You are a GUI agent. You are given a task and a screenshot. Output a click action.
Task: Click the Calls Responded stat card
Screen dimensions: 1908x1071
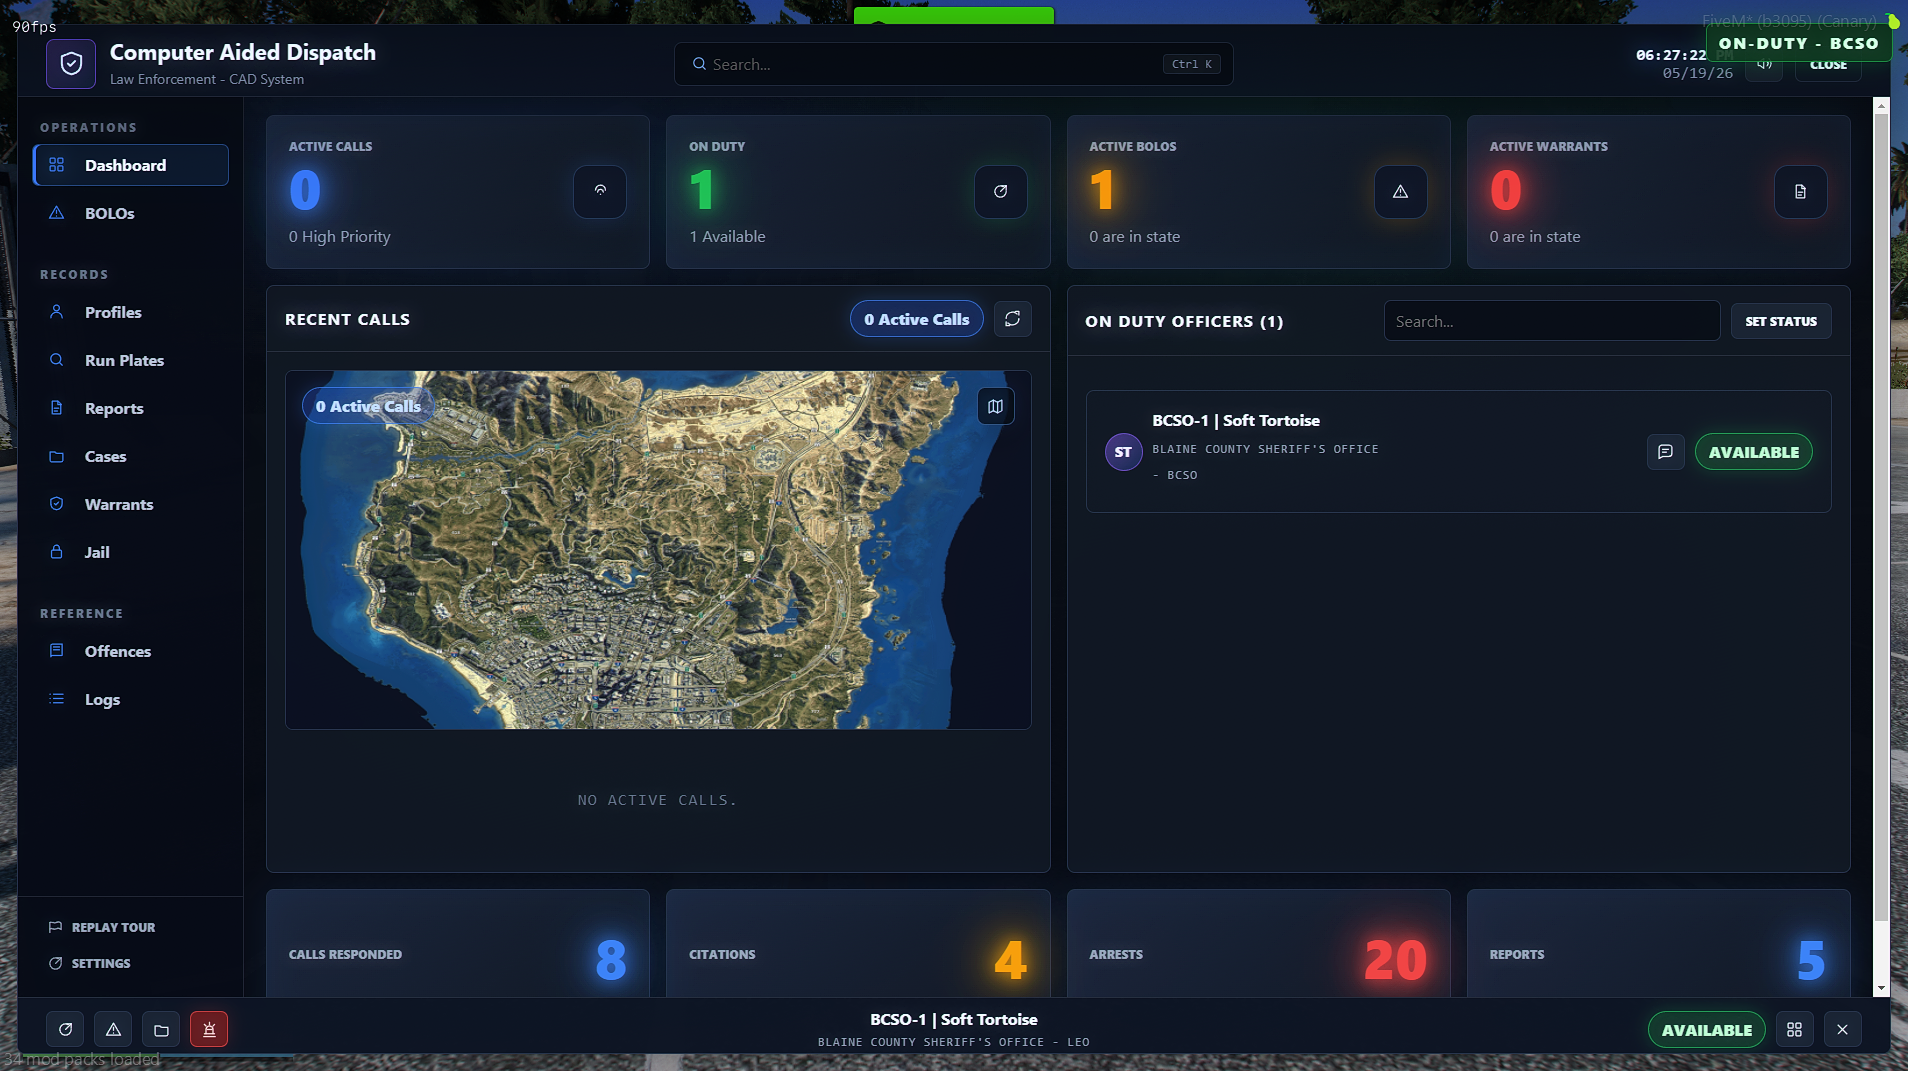(x=458, y=944)
